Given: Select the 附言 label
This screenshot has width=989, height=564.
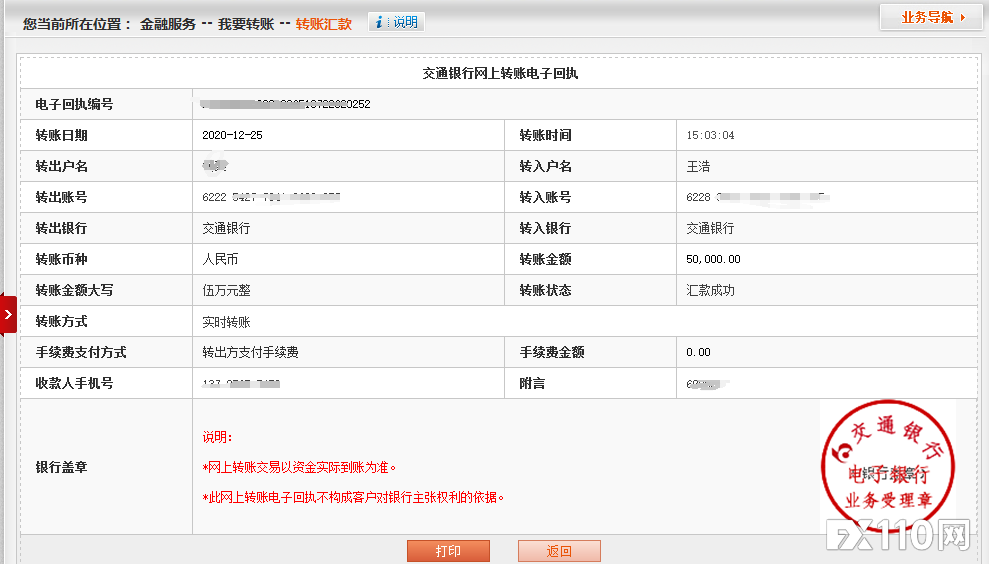Looking at the screenshot, I should pos(532,383).
